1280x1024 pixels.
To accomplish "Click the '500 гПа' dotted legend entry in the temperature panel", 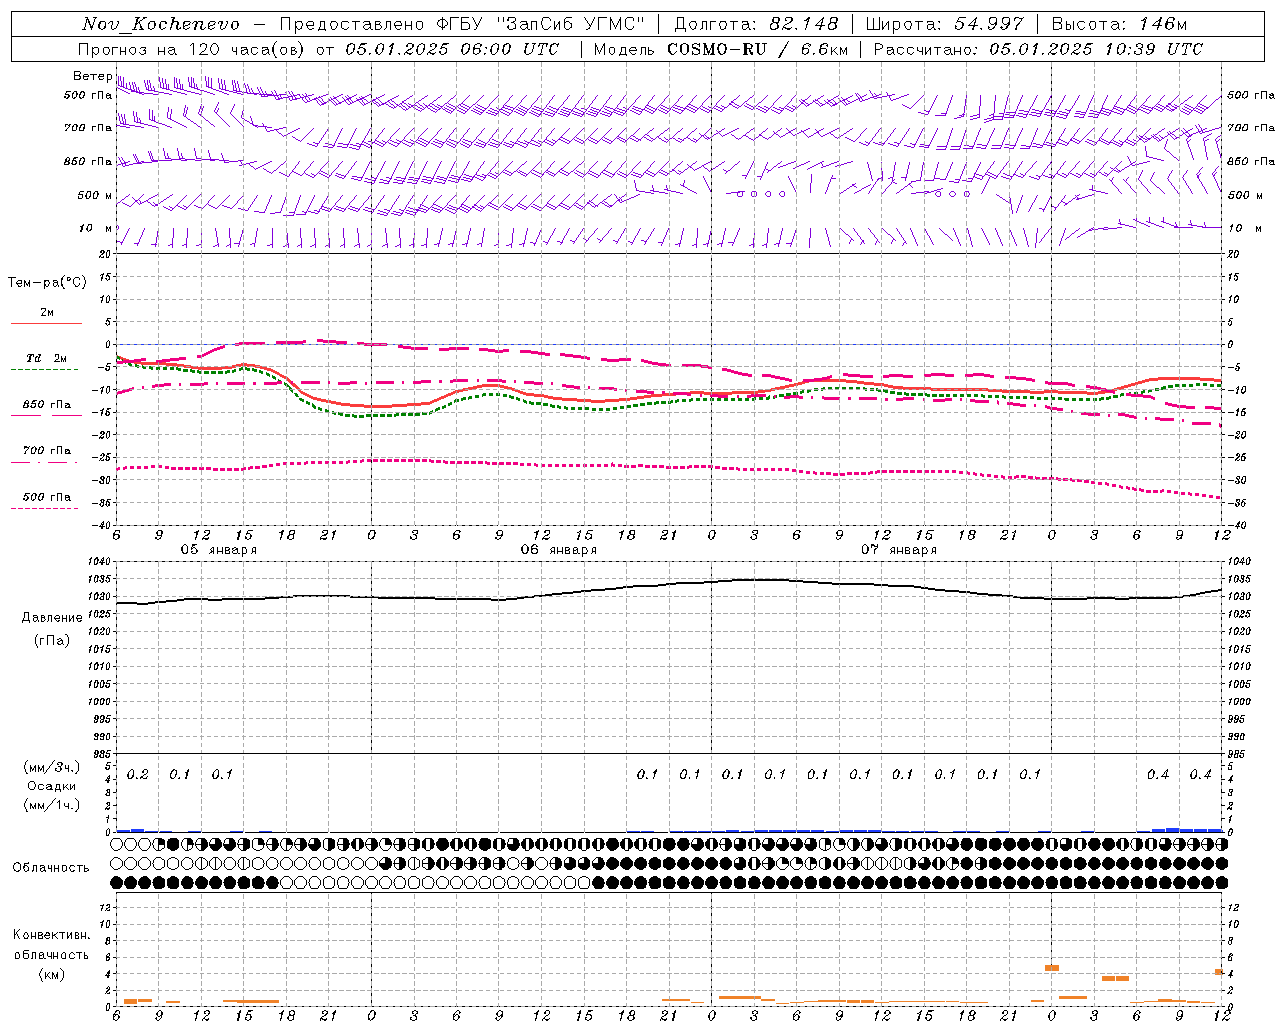I will click(x=46, y=497).
